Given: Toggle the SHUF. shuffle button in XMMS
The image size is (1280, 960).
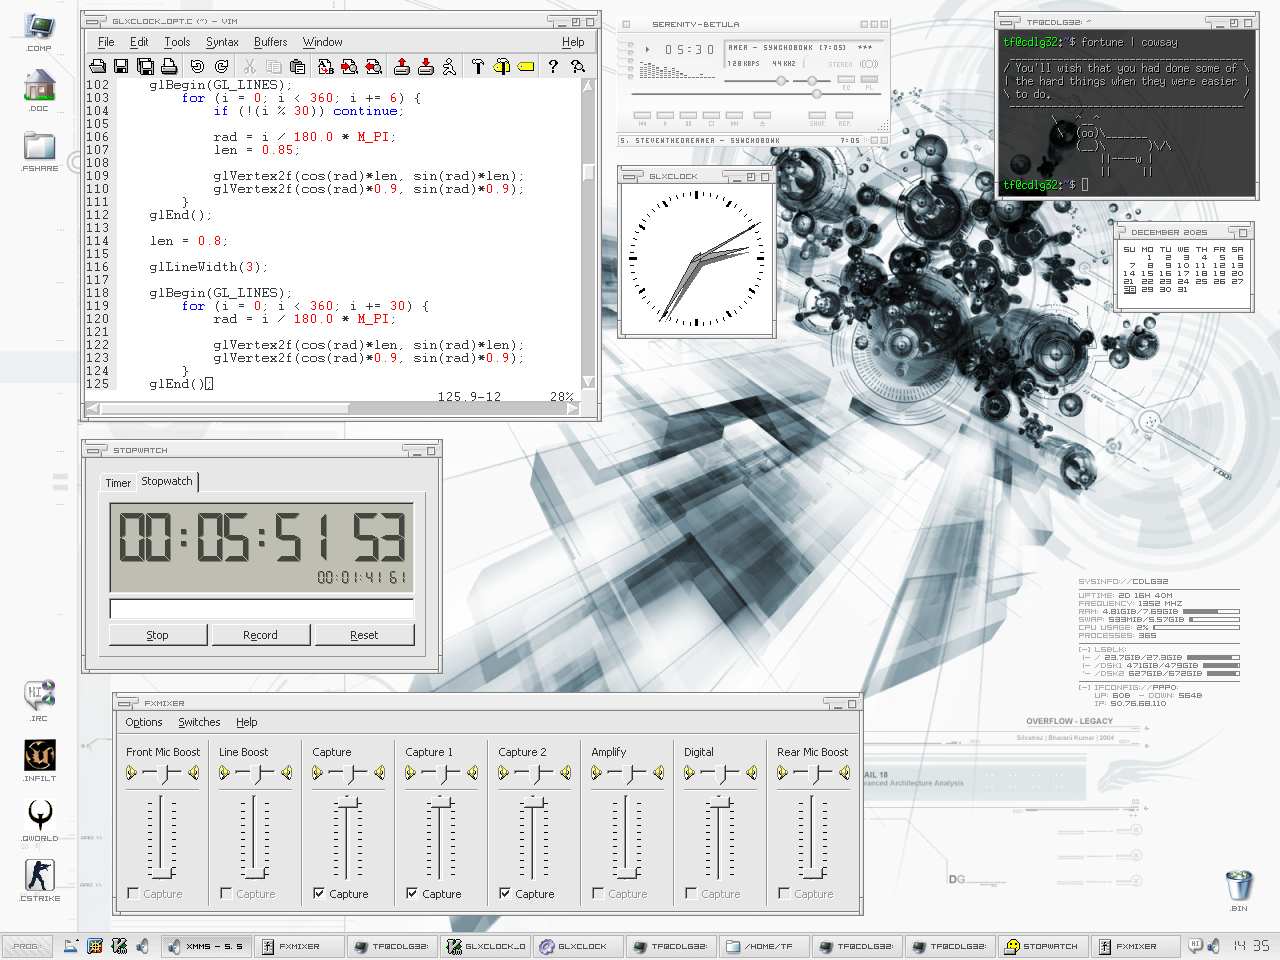Looking at the screenshot, I should 817,116.
